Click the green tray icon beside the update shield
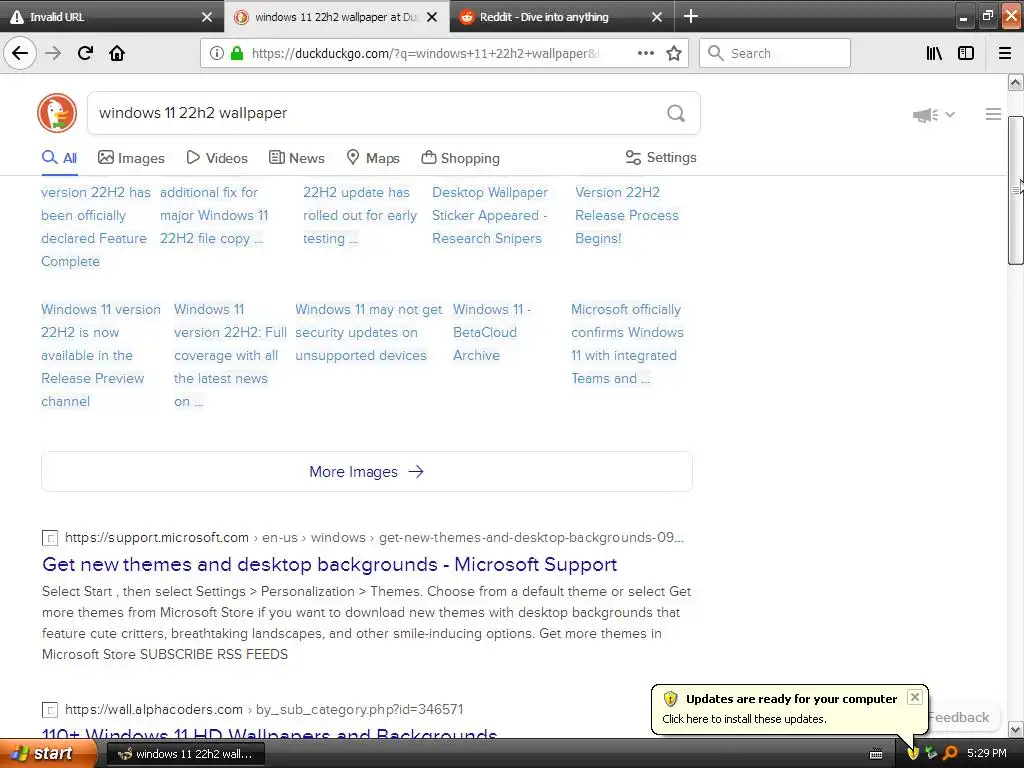This screenshot has width=1024, height=768. pyautogui.click(x=931, y=753)
